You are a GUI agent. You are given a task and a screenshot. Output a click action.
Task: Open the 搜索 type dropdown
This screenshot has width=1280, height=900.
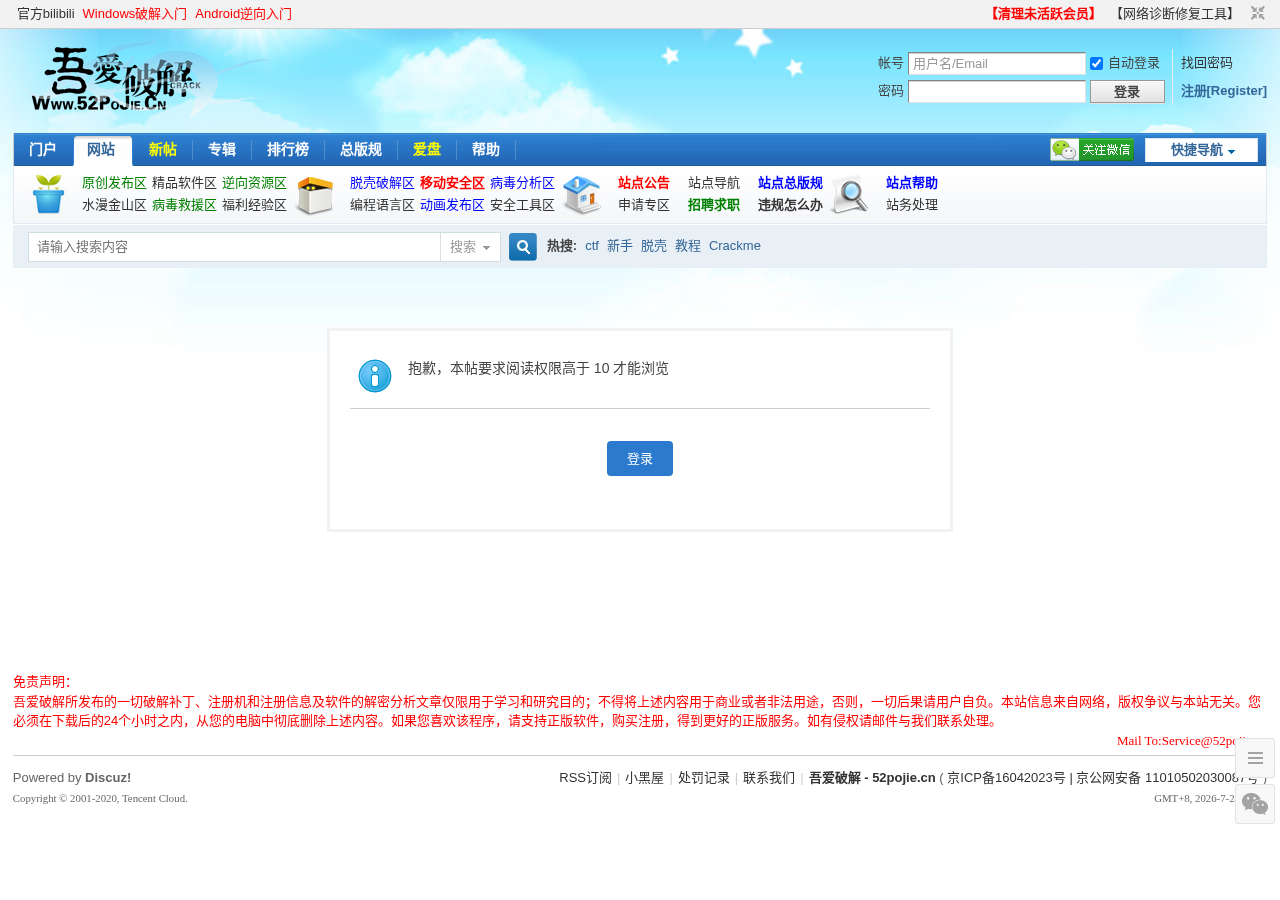470,247
